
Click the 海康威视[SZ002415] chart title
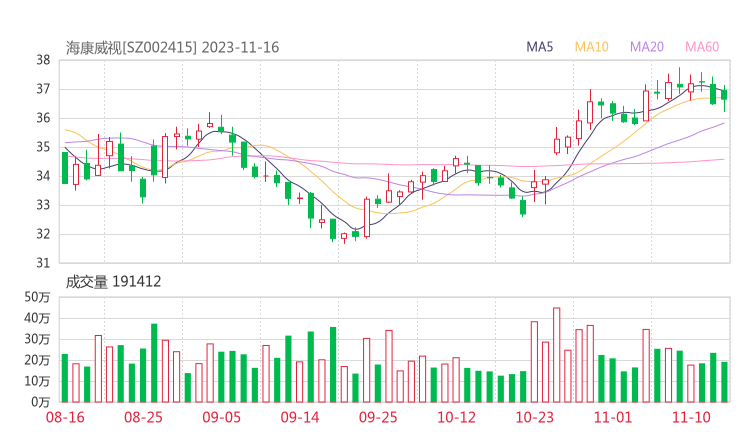tap(132, 47)
